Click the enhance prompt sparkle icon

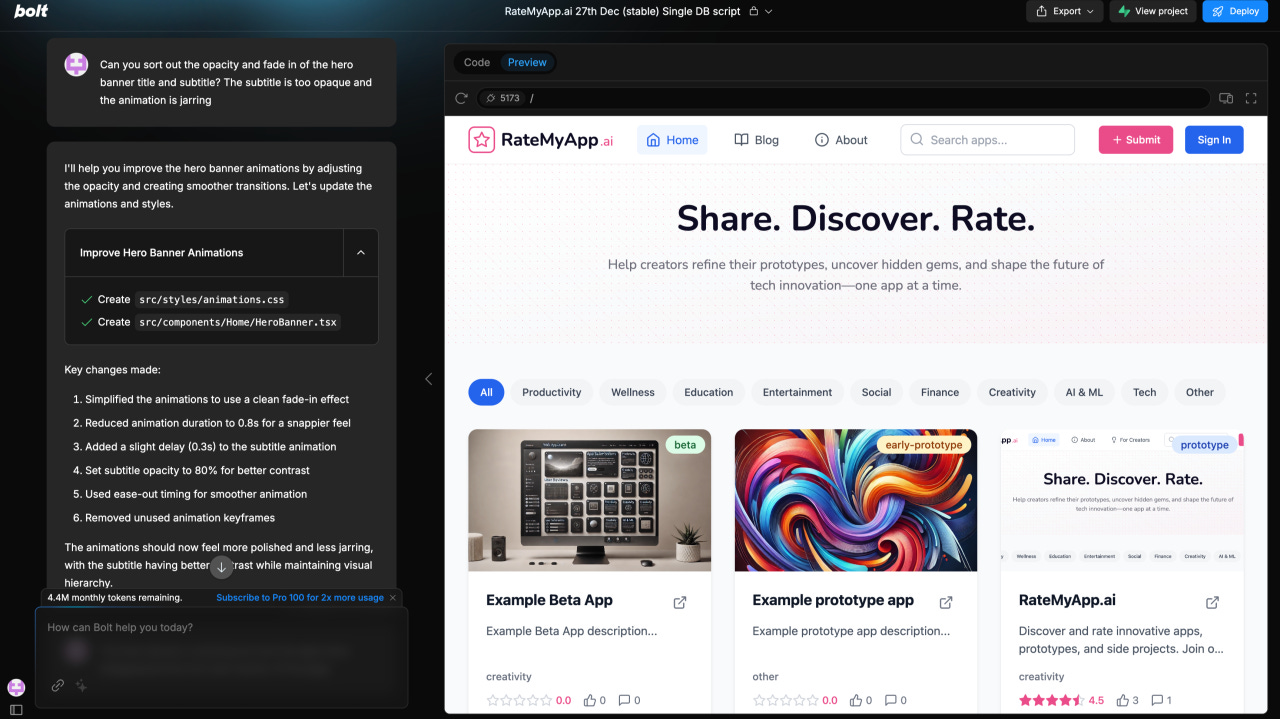[x=82, y=685]
